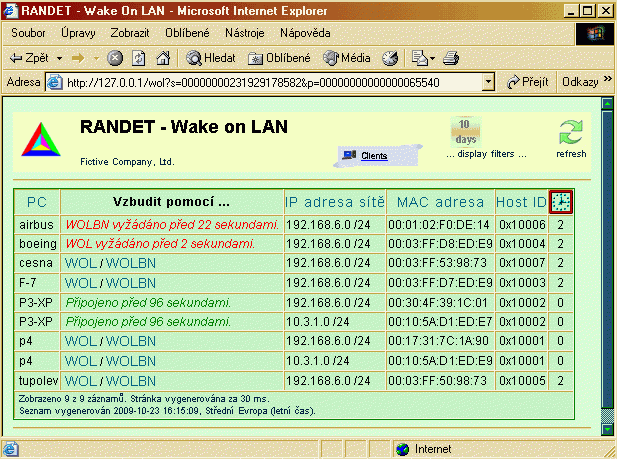Open browsing History icon
The width and height of the screenshot is (617, 459).
(390, 58)
